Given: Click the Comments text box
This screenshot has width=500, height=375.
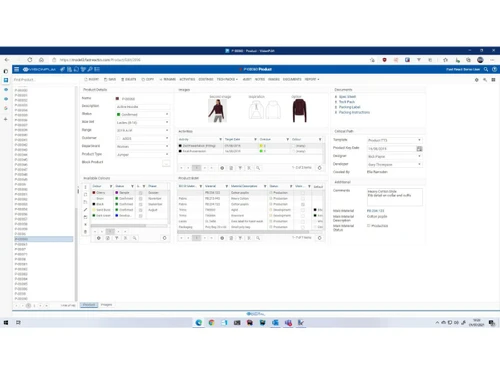Looking at the screenshot, I should pyautogui.click(x=395, y=197).
